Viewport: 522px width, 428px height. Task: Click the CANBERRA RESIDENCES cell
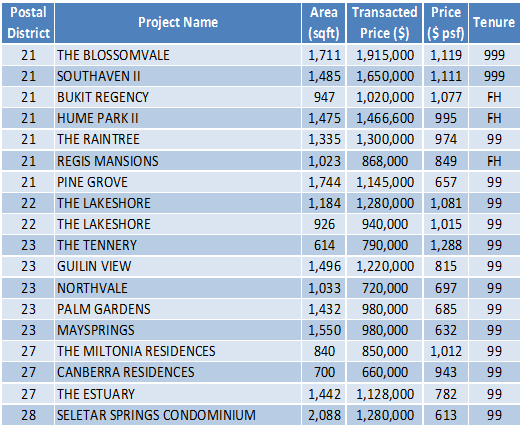coord(178,372)
